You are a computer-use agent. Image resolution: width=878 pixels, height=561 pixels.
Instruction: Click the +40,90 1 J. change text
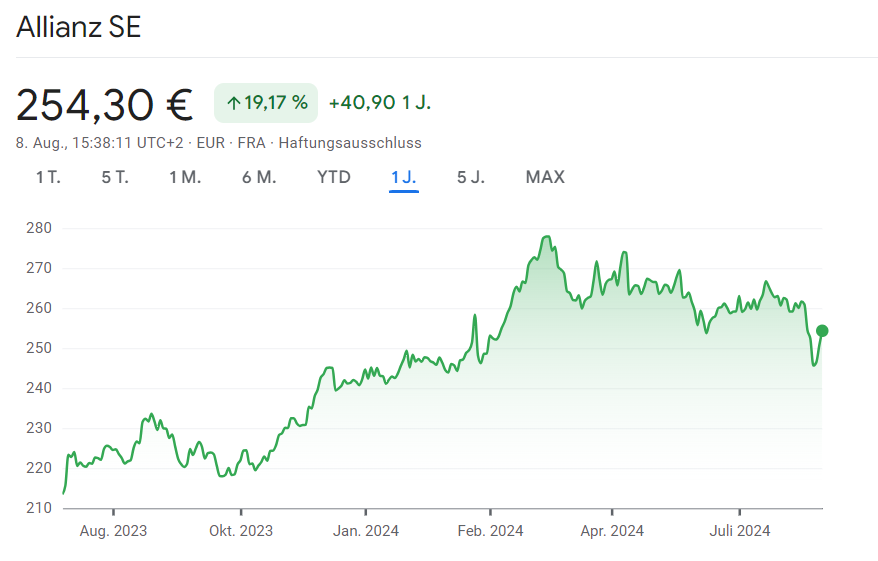point(380,103)
